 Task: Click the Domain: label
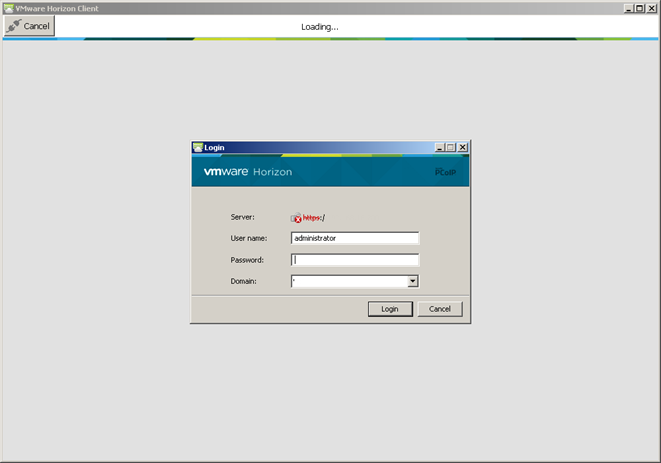(x=243, y=281)
